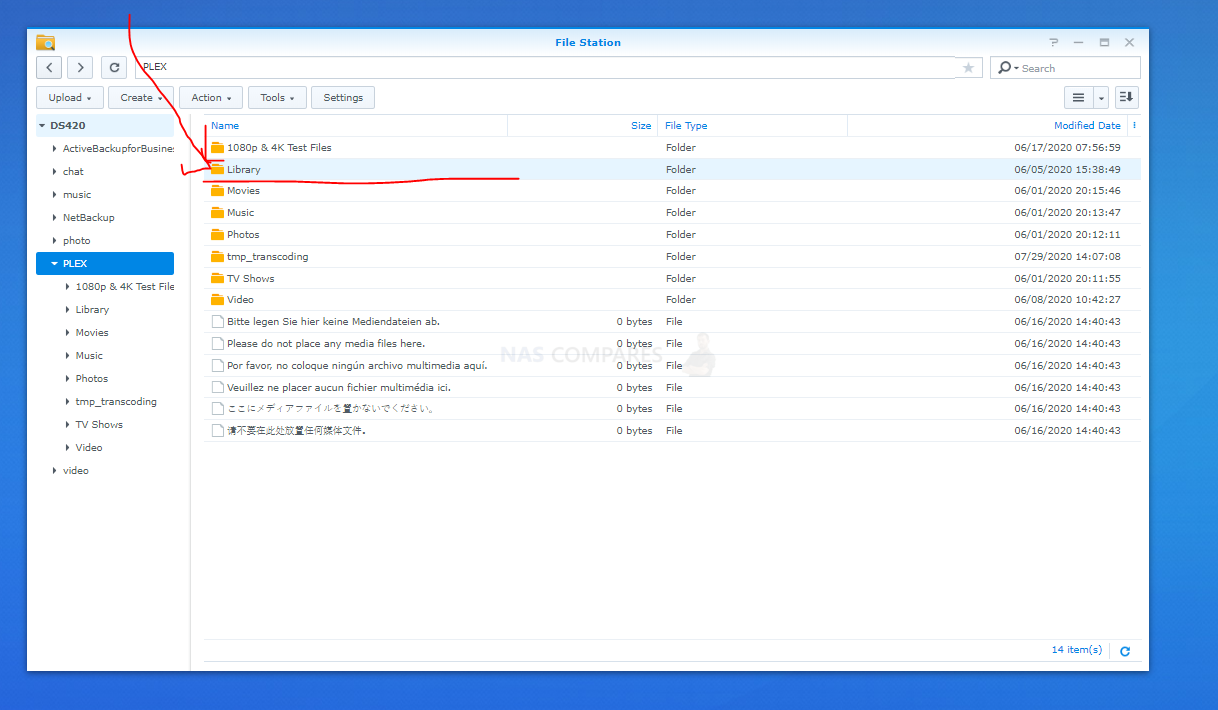Expand the NetBackup folder arrow
This screenshot has width=1218, height=710.
tap(54, 217)
